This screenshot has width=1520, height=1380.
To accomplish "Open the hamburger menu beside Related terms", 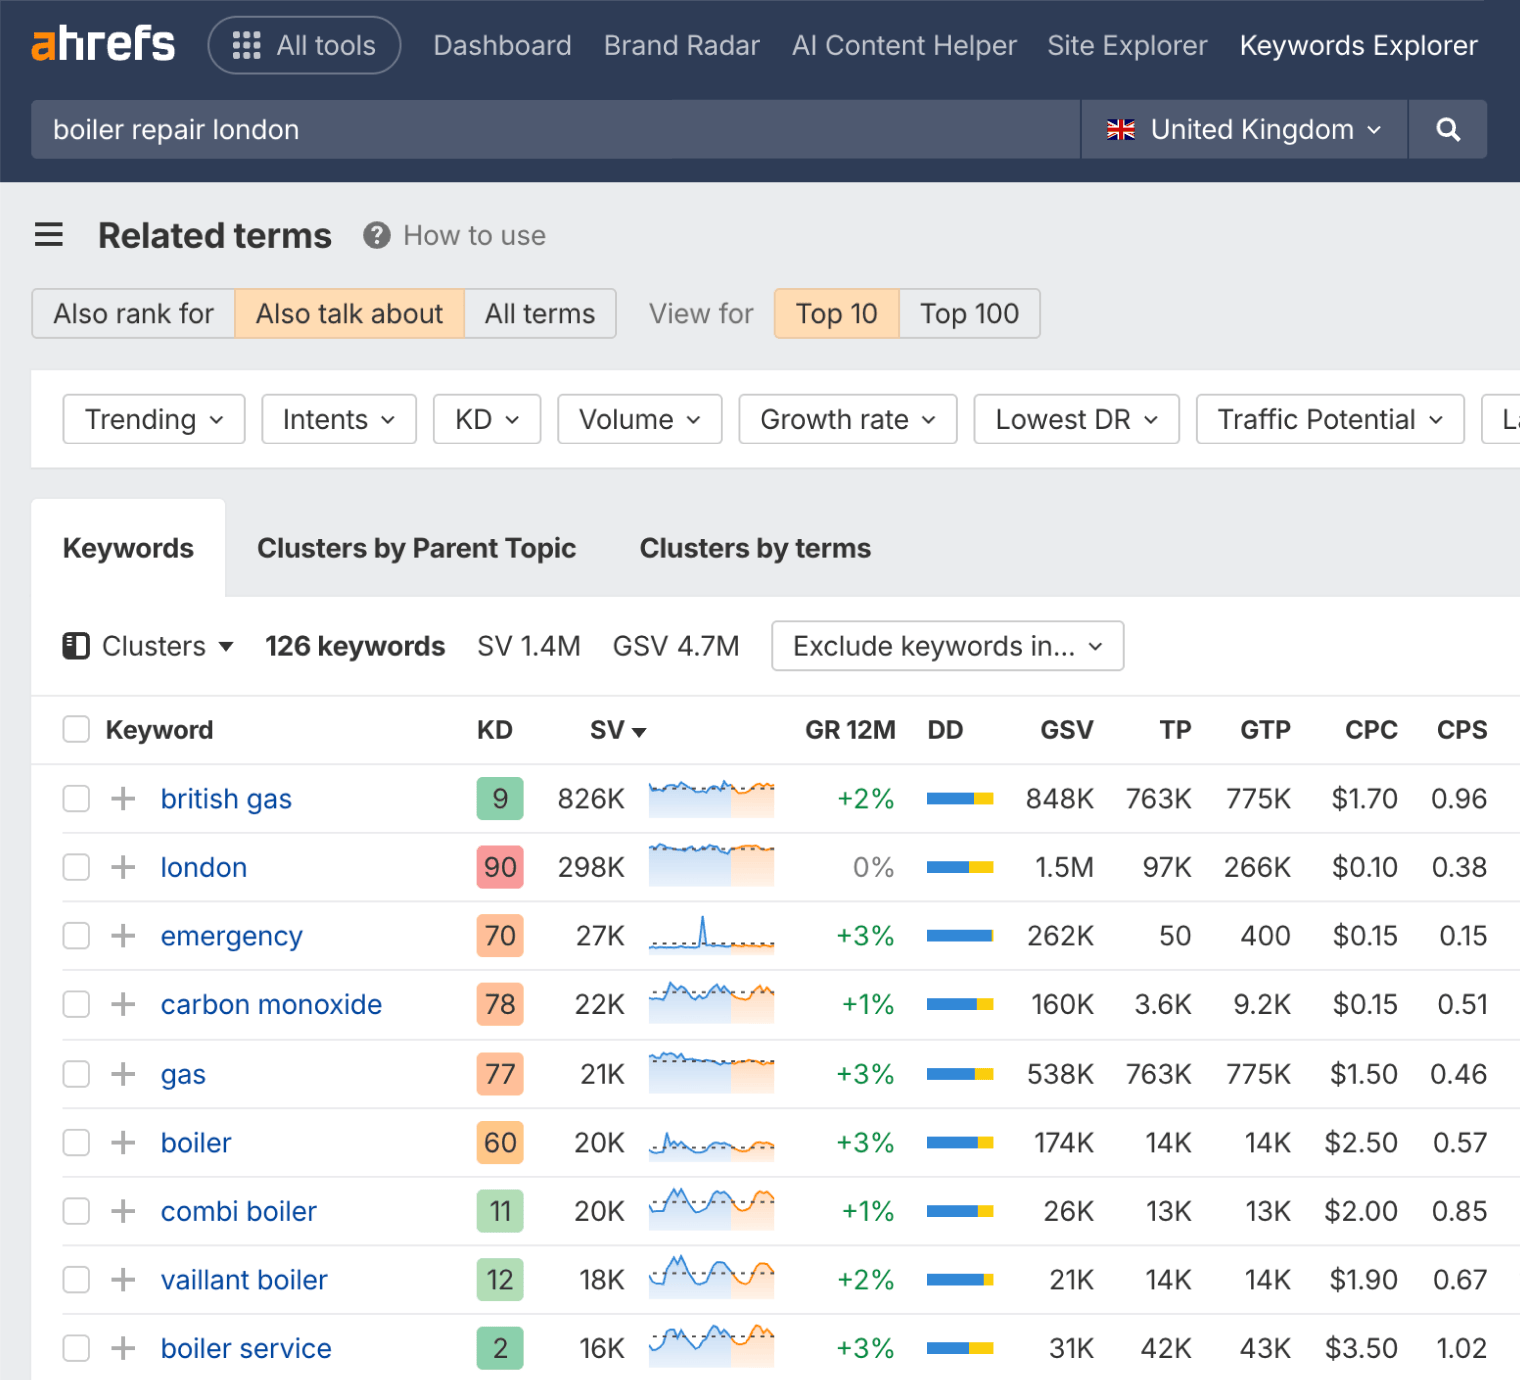I will tap(48, 234).
